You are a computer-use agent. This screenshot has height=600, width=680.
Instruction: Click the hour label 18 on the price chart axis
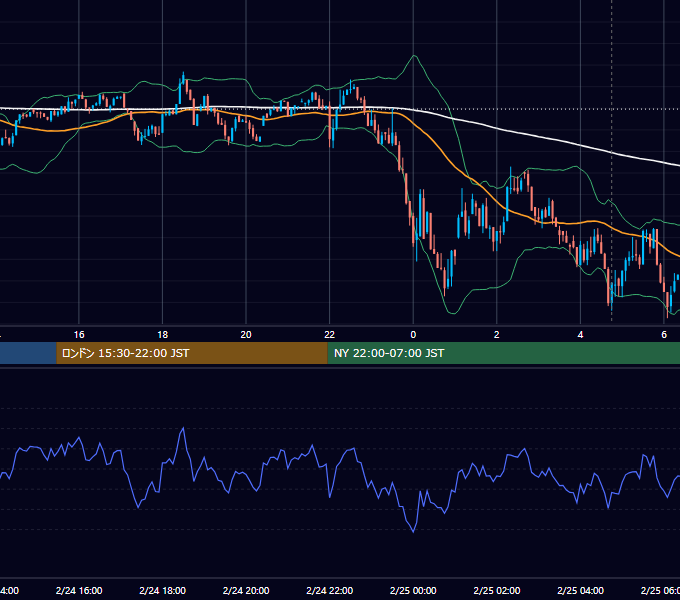163,335
